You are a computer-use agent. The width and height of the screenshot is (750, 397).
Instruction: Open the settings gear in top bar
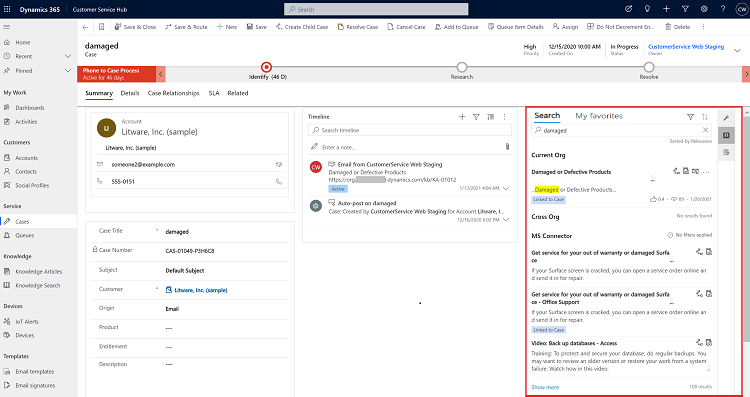[704, 9]
